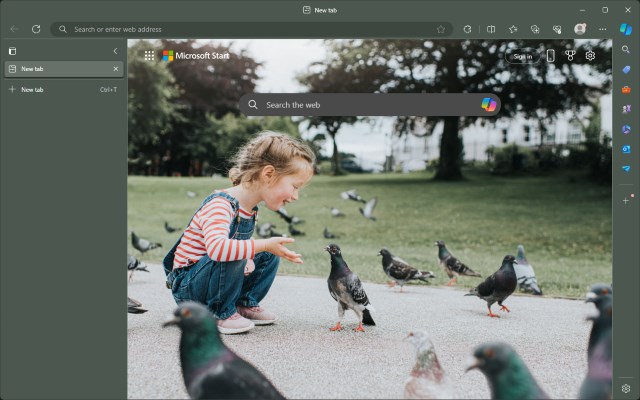This screenshot has height=400, width=640.
Task: Open Settings and more ellipsis menu
Action: pyautogui.click(x=602, y=29)
